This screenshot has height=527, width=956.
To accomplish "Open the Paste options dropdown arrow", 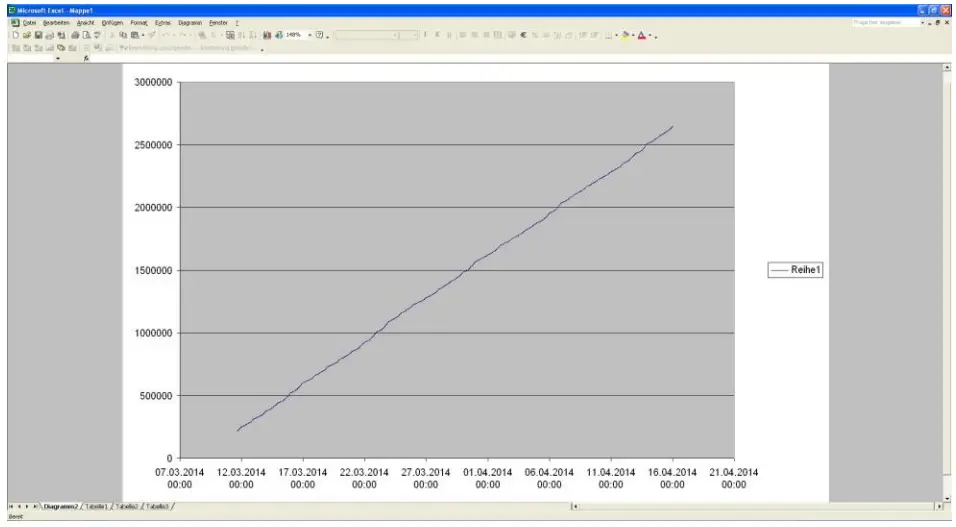I will tap(143, 35).
